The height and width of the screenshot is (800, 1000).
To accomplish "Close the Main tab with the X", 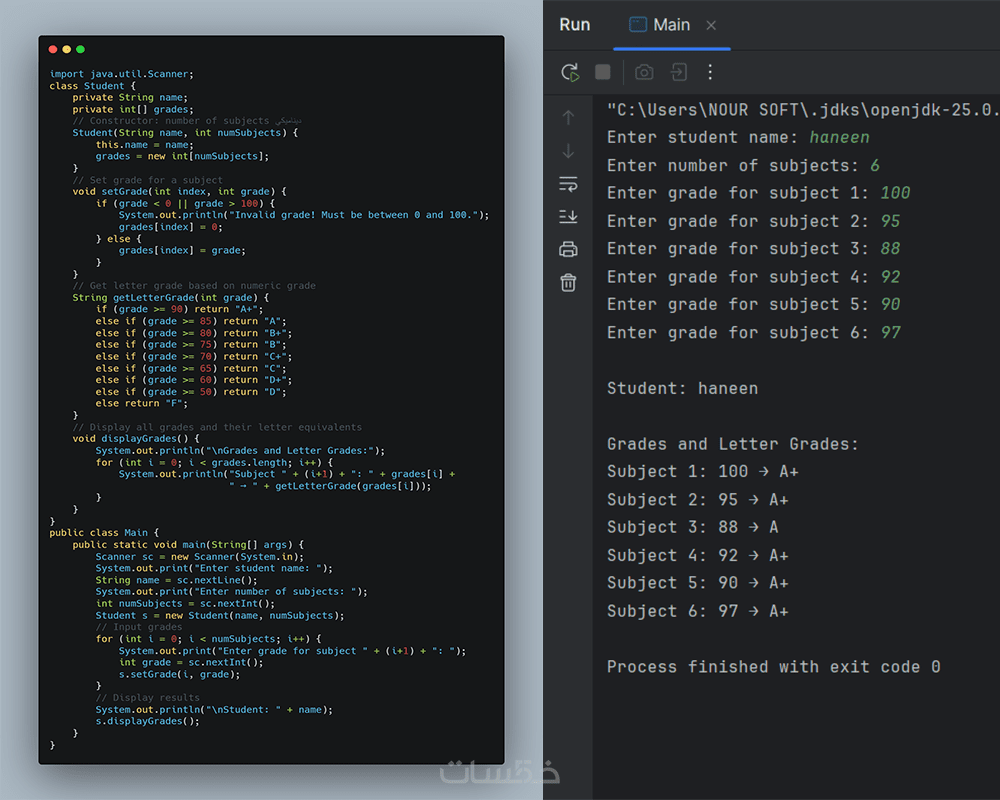I will [x=711, y=26].
